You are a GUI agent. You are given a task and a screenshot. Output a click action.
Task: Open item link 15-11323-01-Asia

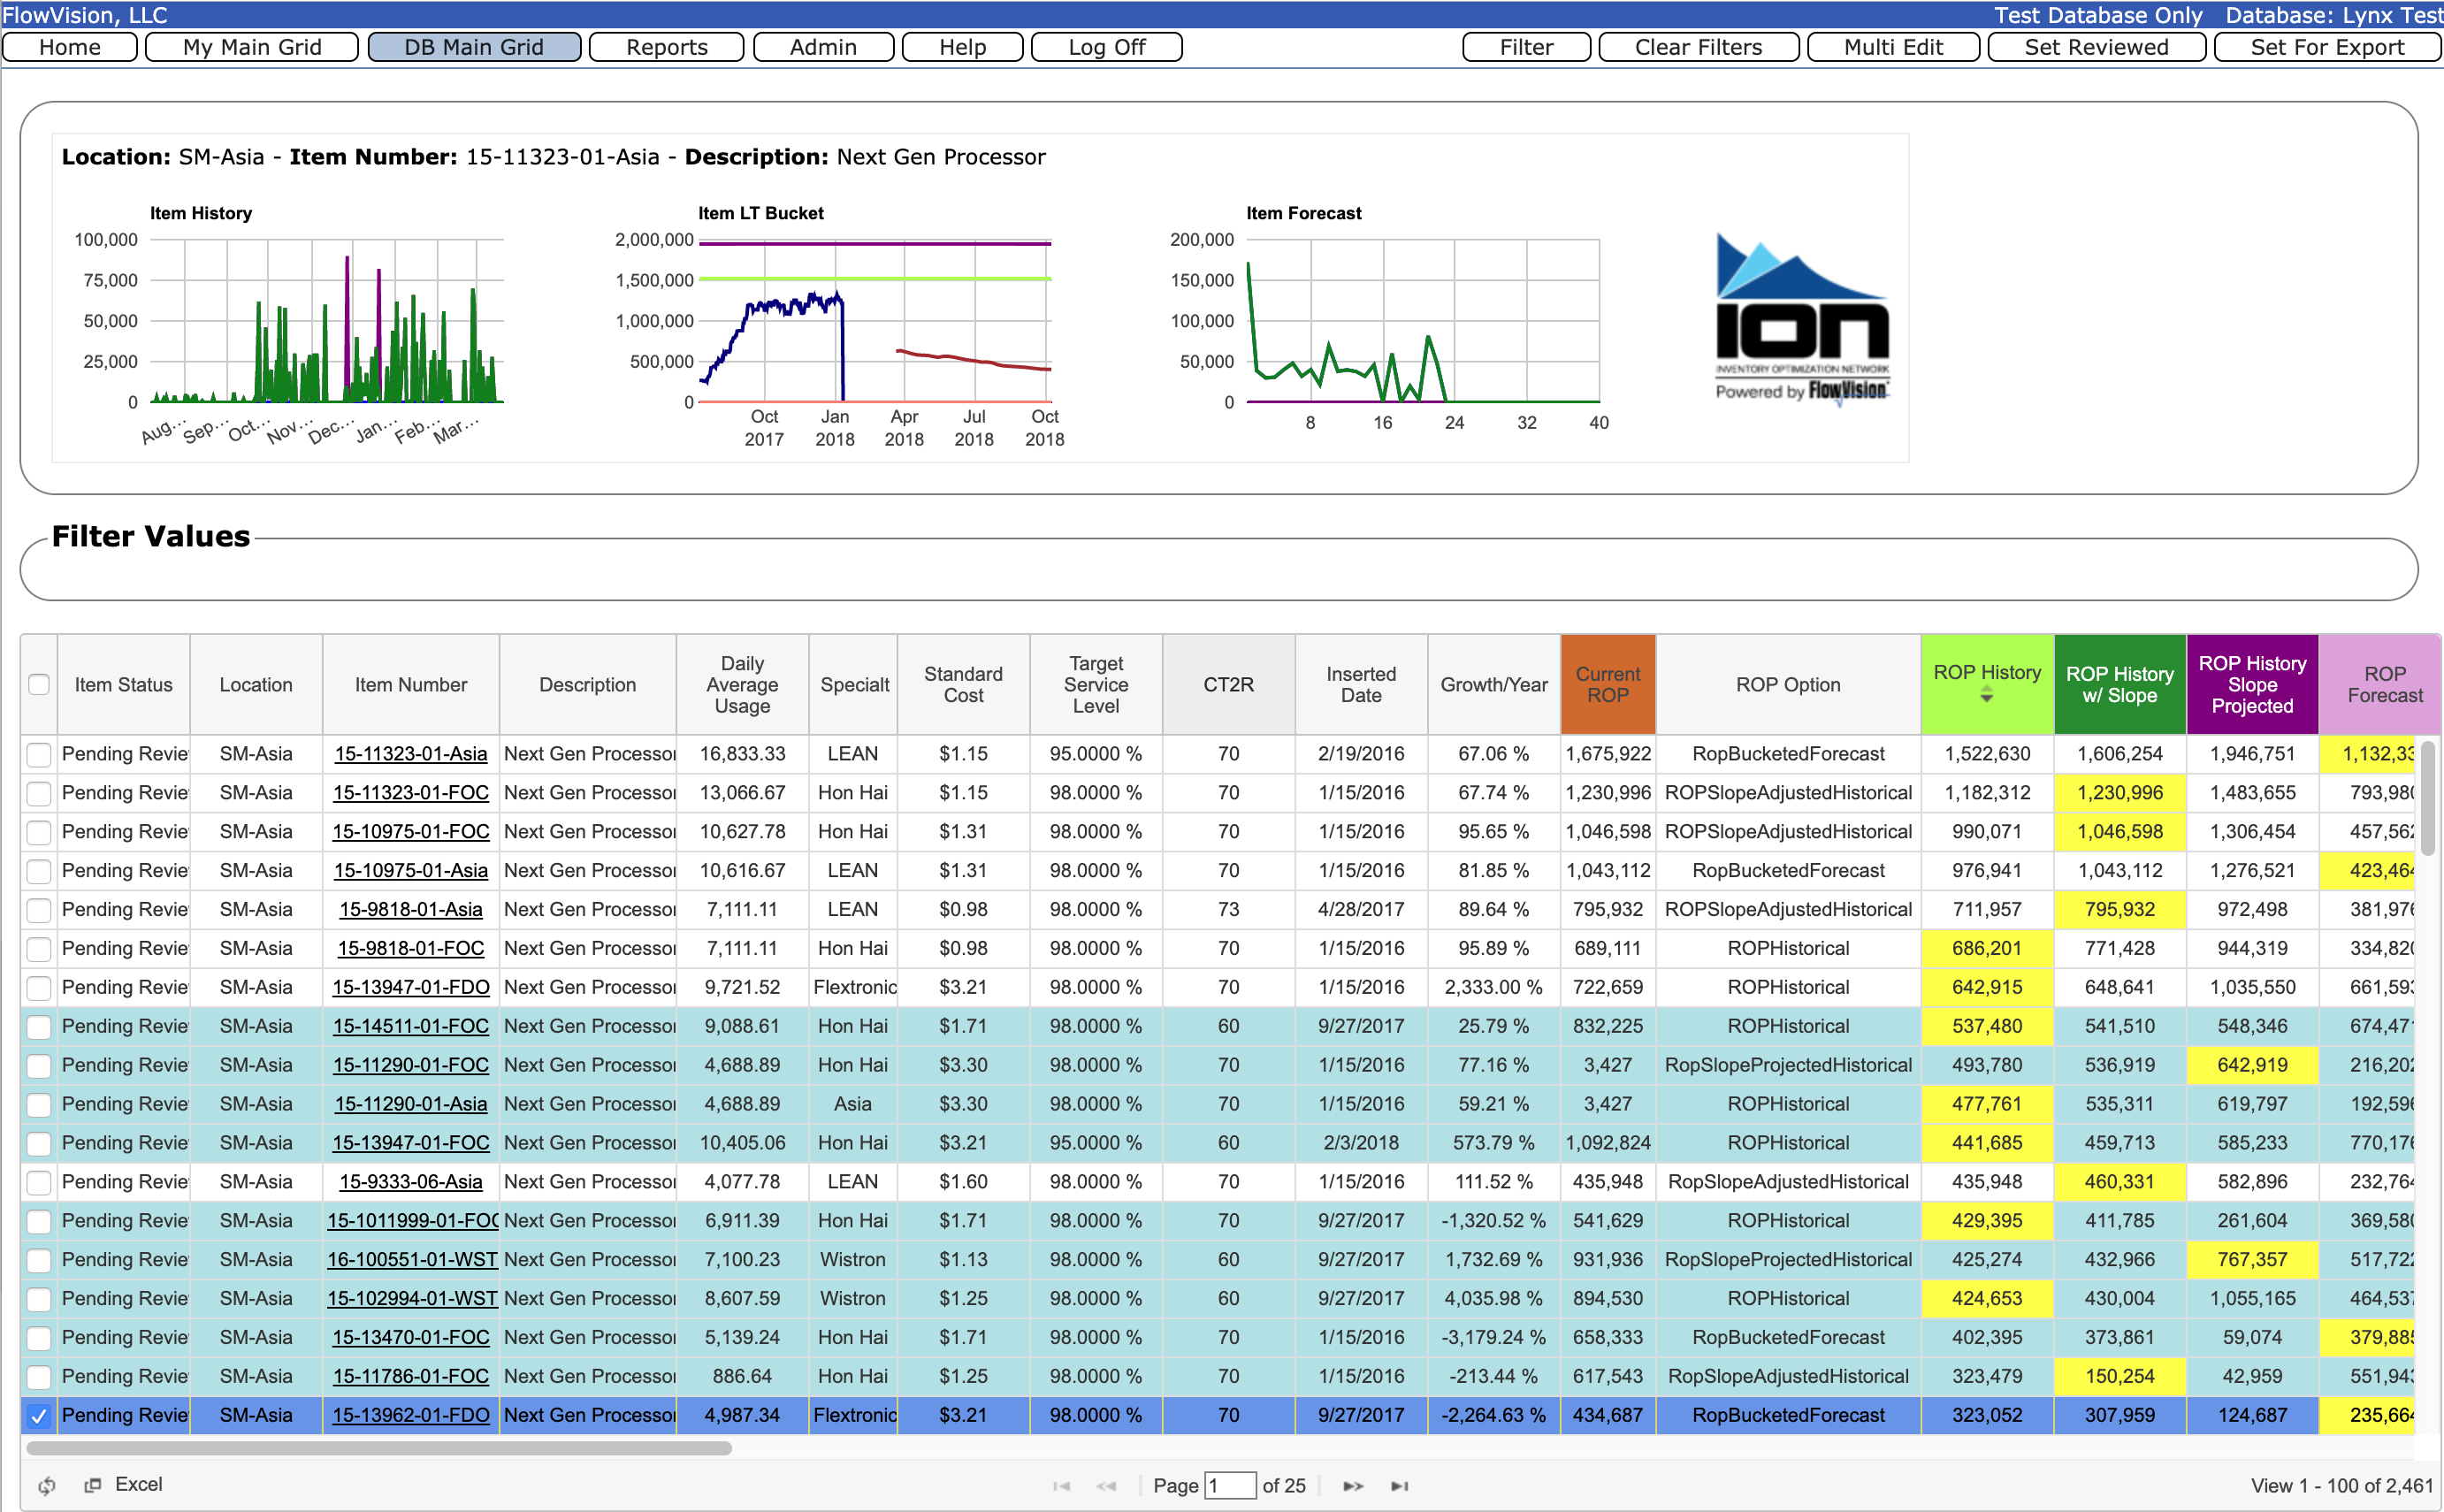click(x=410, y=754)
